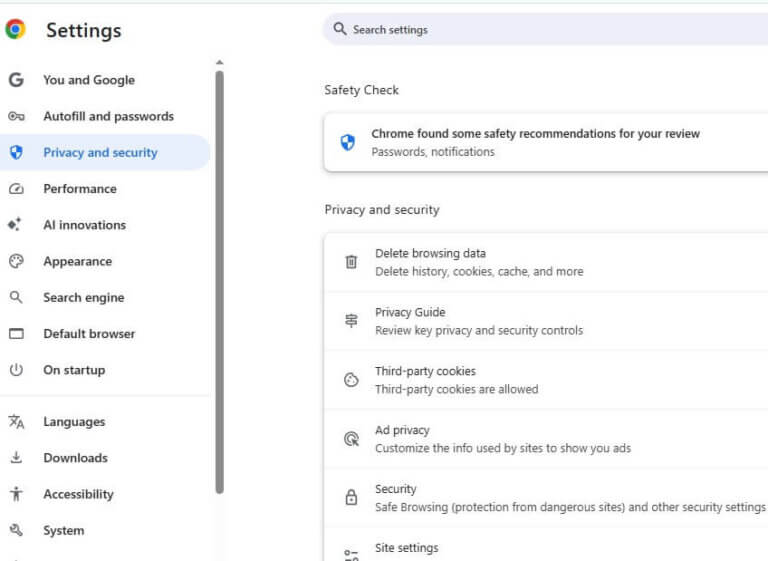This screenshot has height=561, width=768.
Task: Open the Downloads settings section
Action: pos(75,458)
